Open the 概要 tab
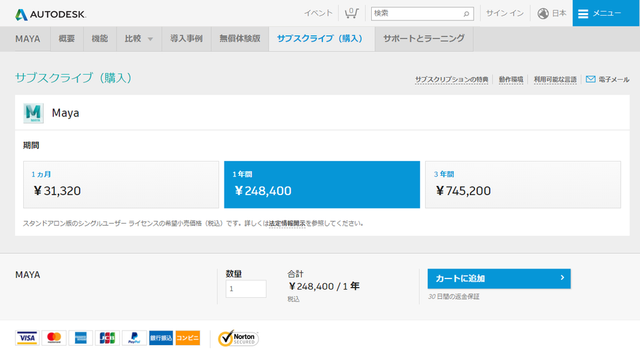This screenshot has width=640, height=362. pyautogui.click(x=67, y=39)
